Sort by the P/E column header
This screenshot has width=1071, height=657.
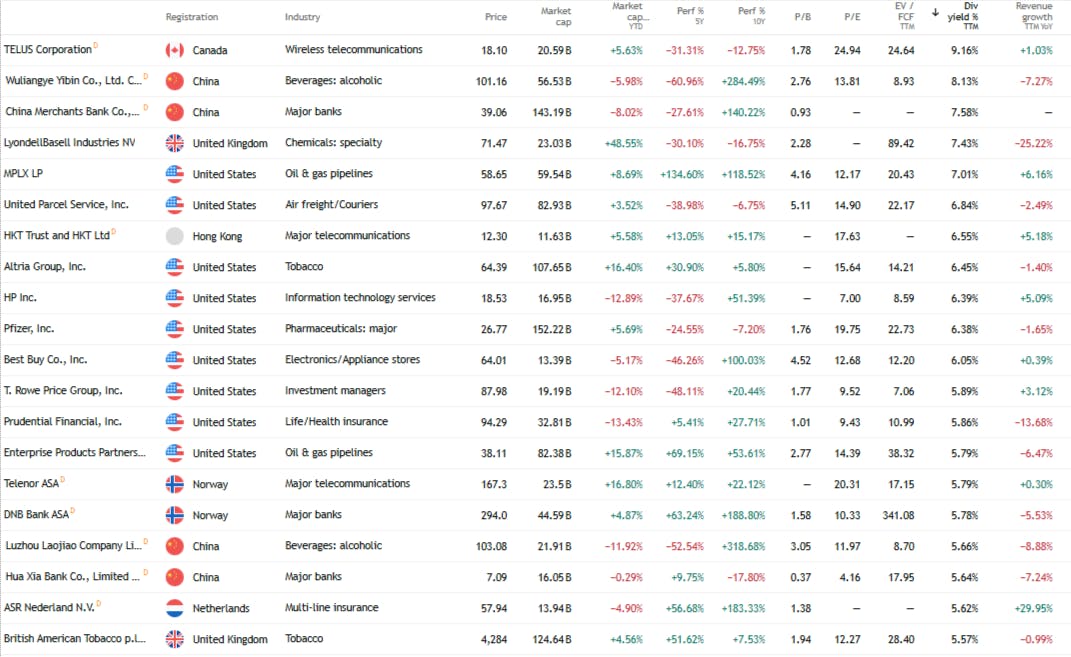852,17
